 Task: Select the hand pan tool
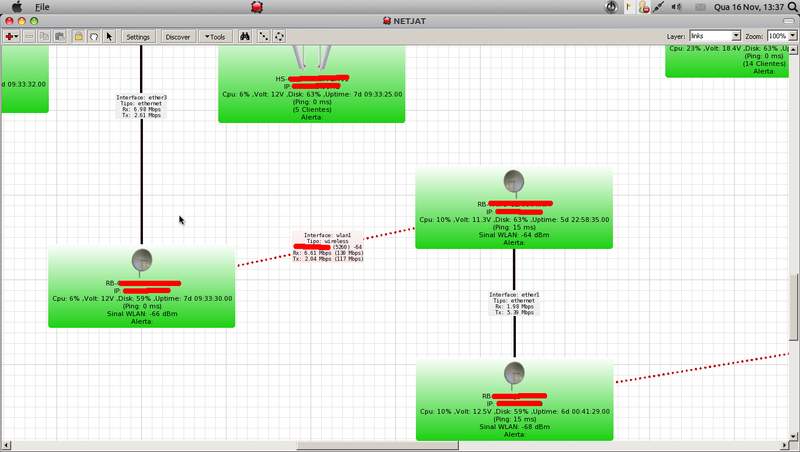(x=94, y=36)
